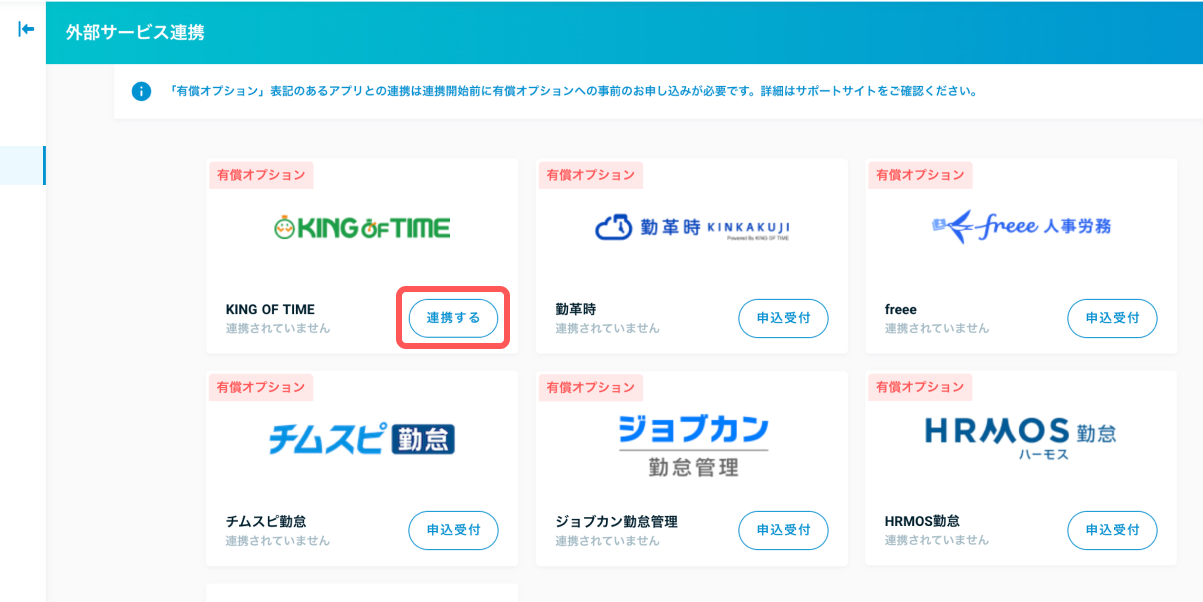Click the 外部サービス連携 page title

coord(135,33)
